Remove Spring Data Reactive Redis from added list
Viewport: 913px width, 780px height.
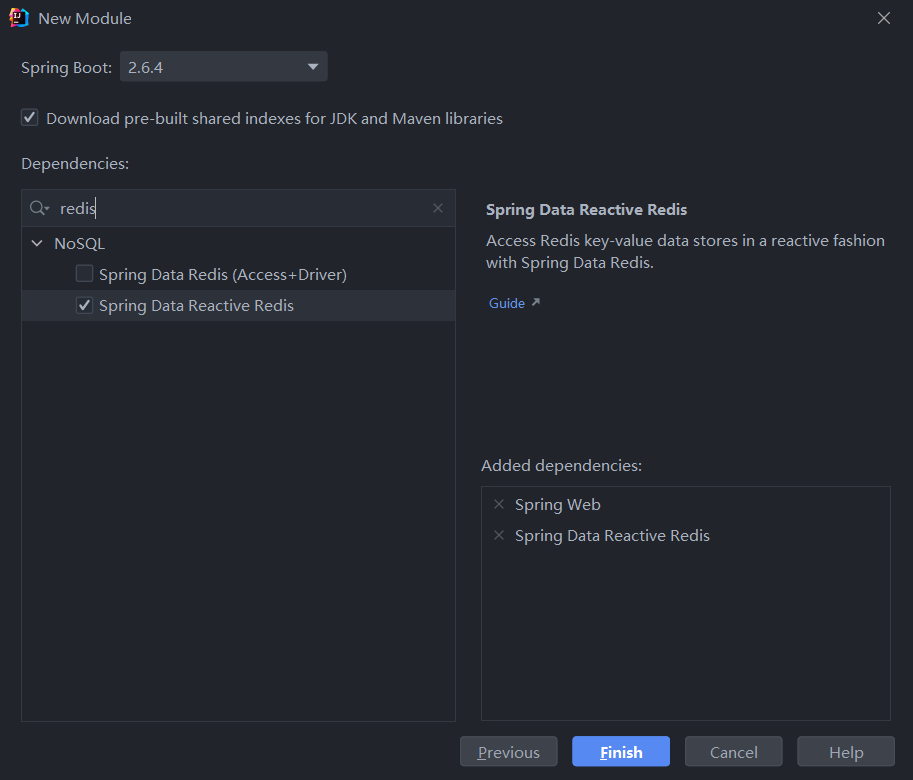[499, 535]
